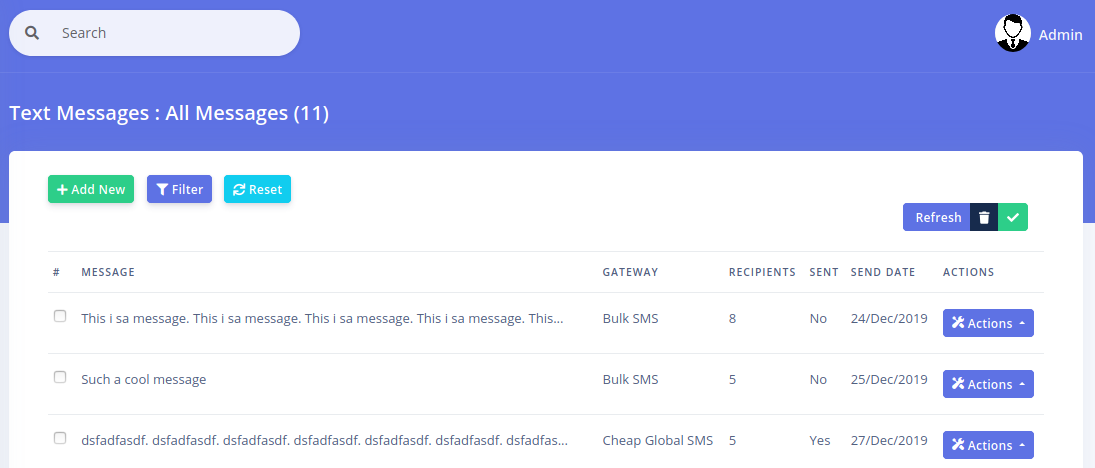
Task: Click the Search input field
Action: [x=170, y=33]
